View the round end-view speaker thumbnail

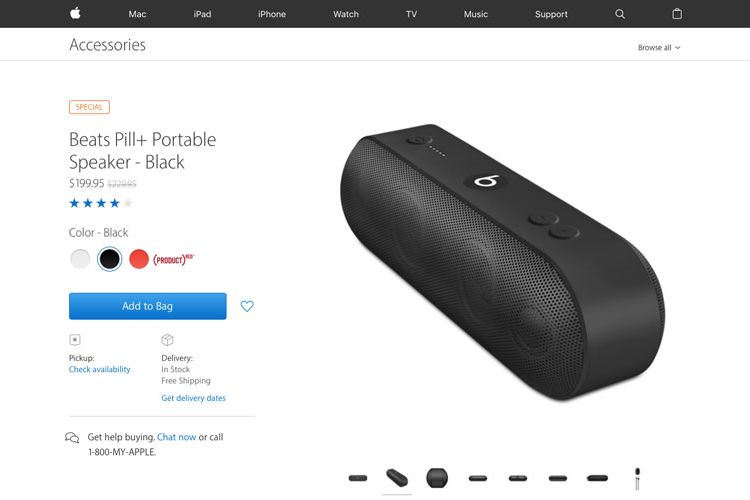pyautogui.click(x=437, y=478)
